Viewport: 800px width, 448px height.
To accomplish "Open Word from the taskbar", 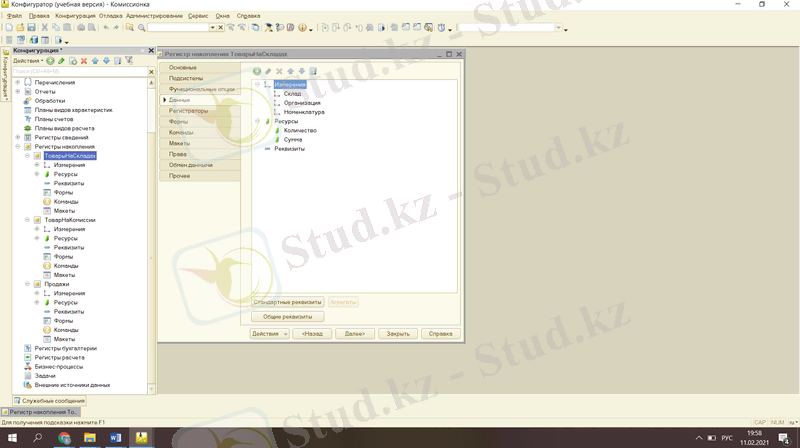I will (x=115, y=438).
